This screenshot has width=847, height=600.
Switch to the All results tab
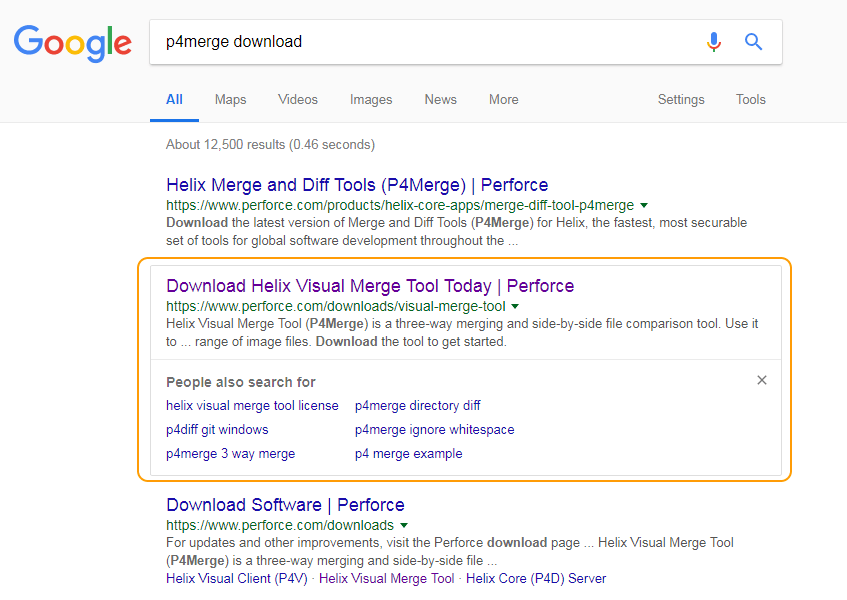(174, 99)
